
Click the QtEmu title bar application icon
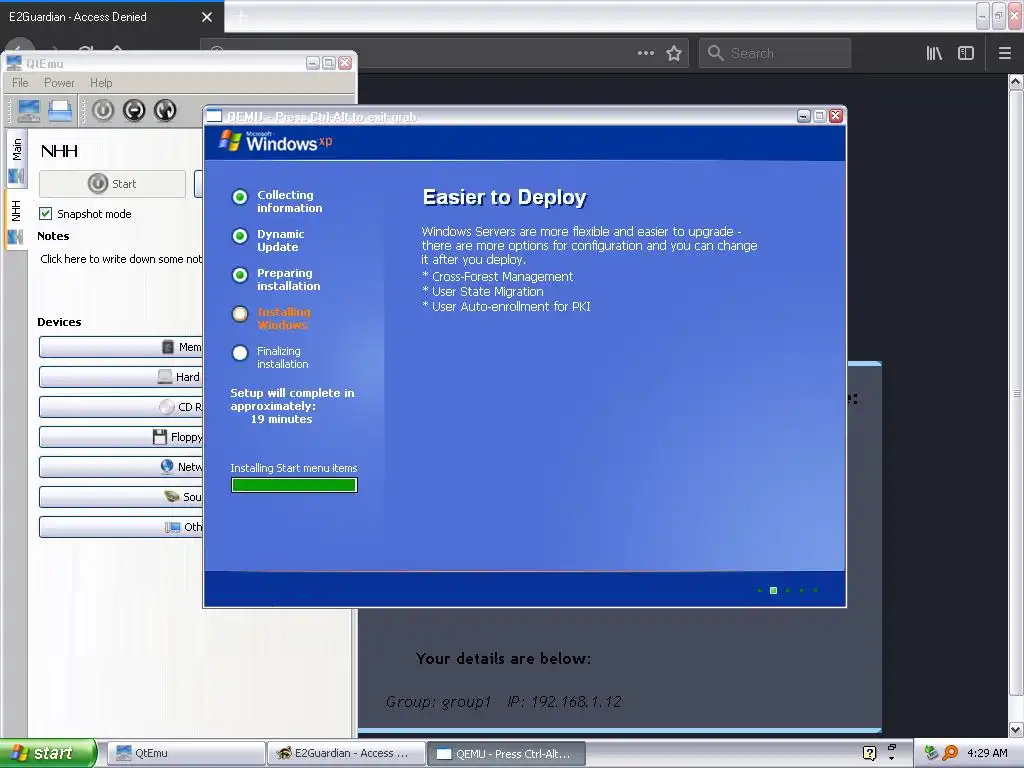click(x=14, y=63)
